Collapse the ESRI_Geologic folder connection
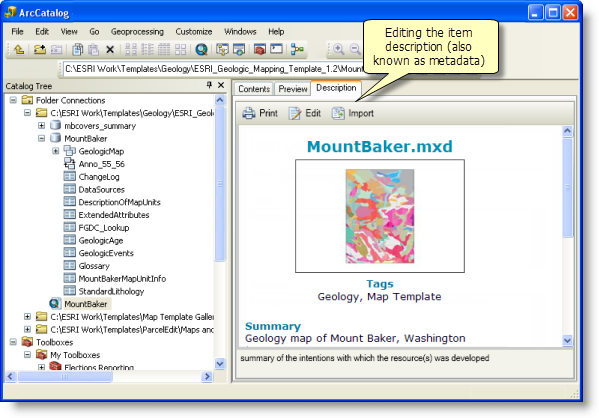 27,113
